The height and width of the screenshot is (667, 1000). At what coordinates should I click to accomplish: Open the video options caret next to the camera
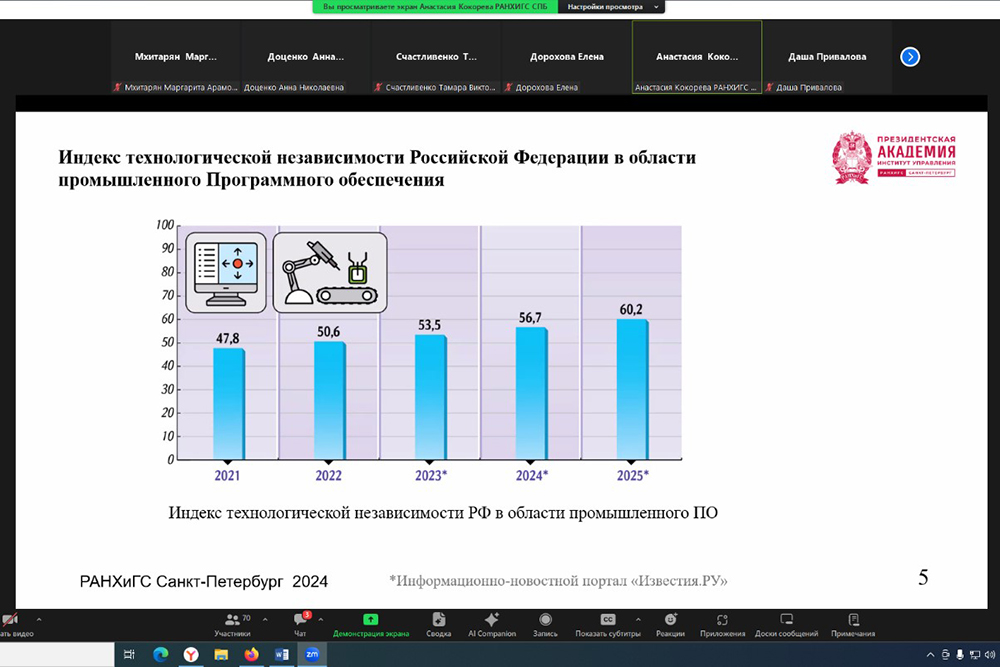39,619
